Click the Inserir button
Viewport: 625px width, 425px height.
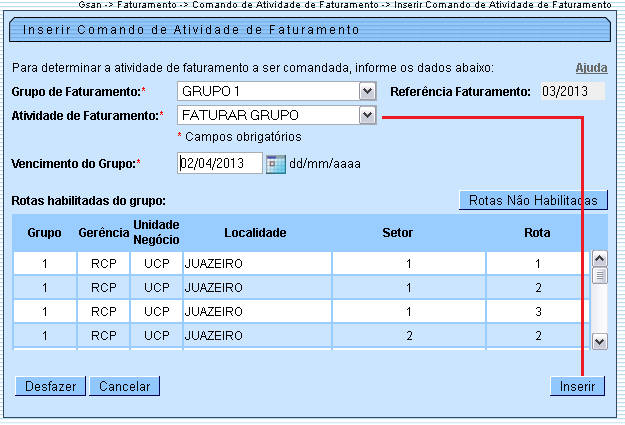[577, 386]
